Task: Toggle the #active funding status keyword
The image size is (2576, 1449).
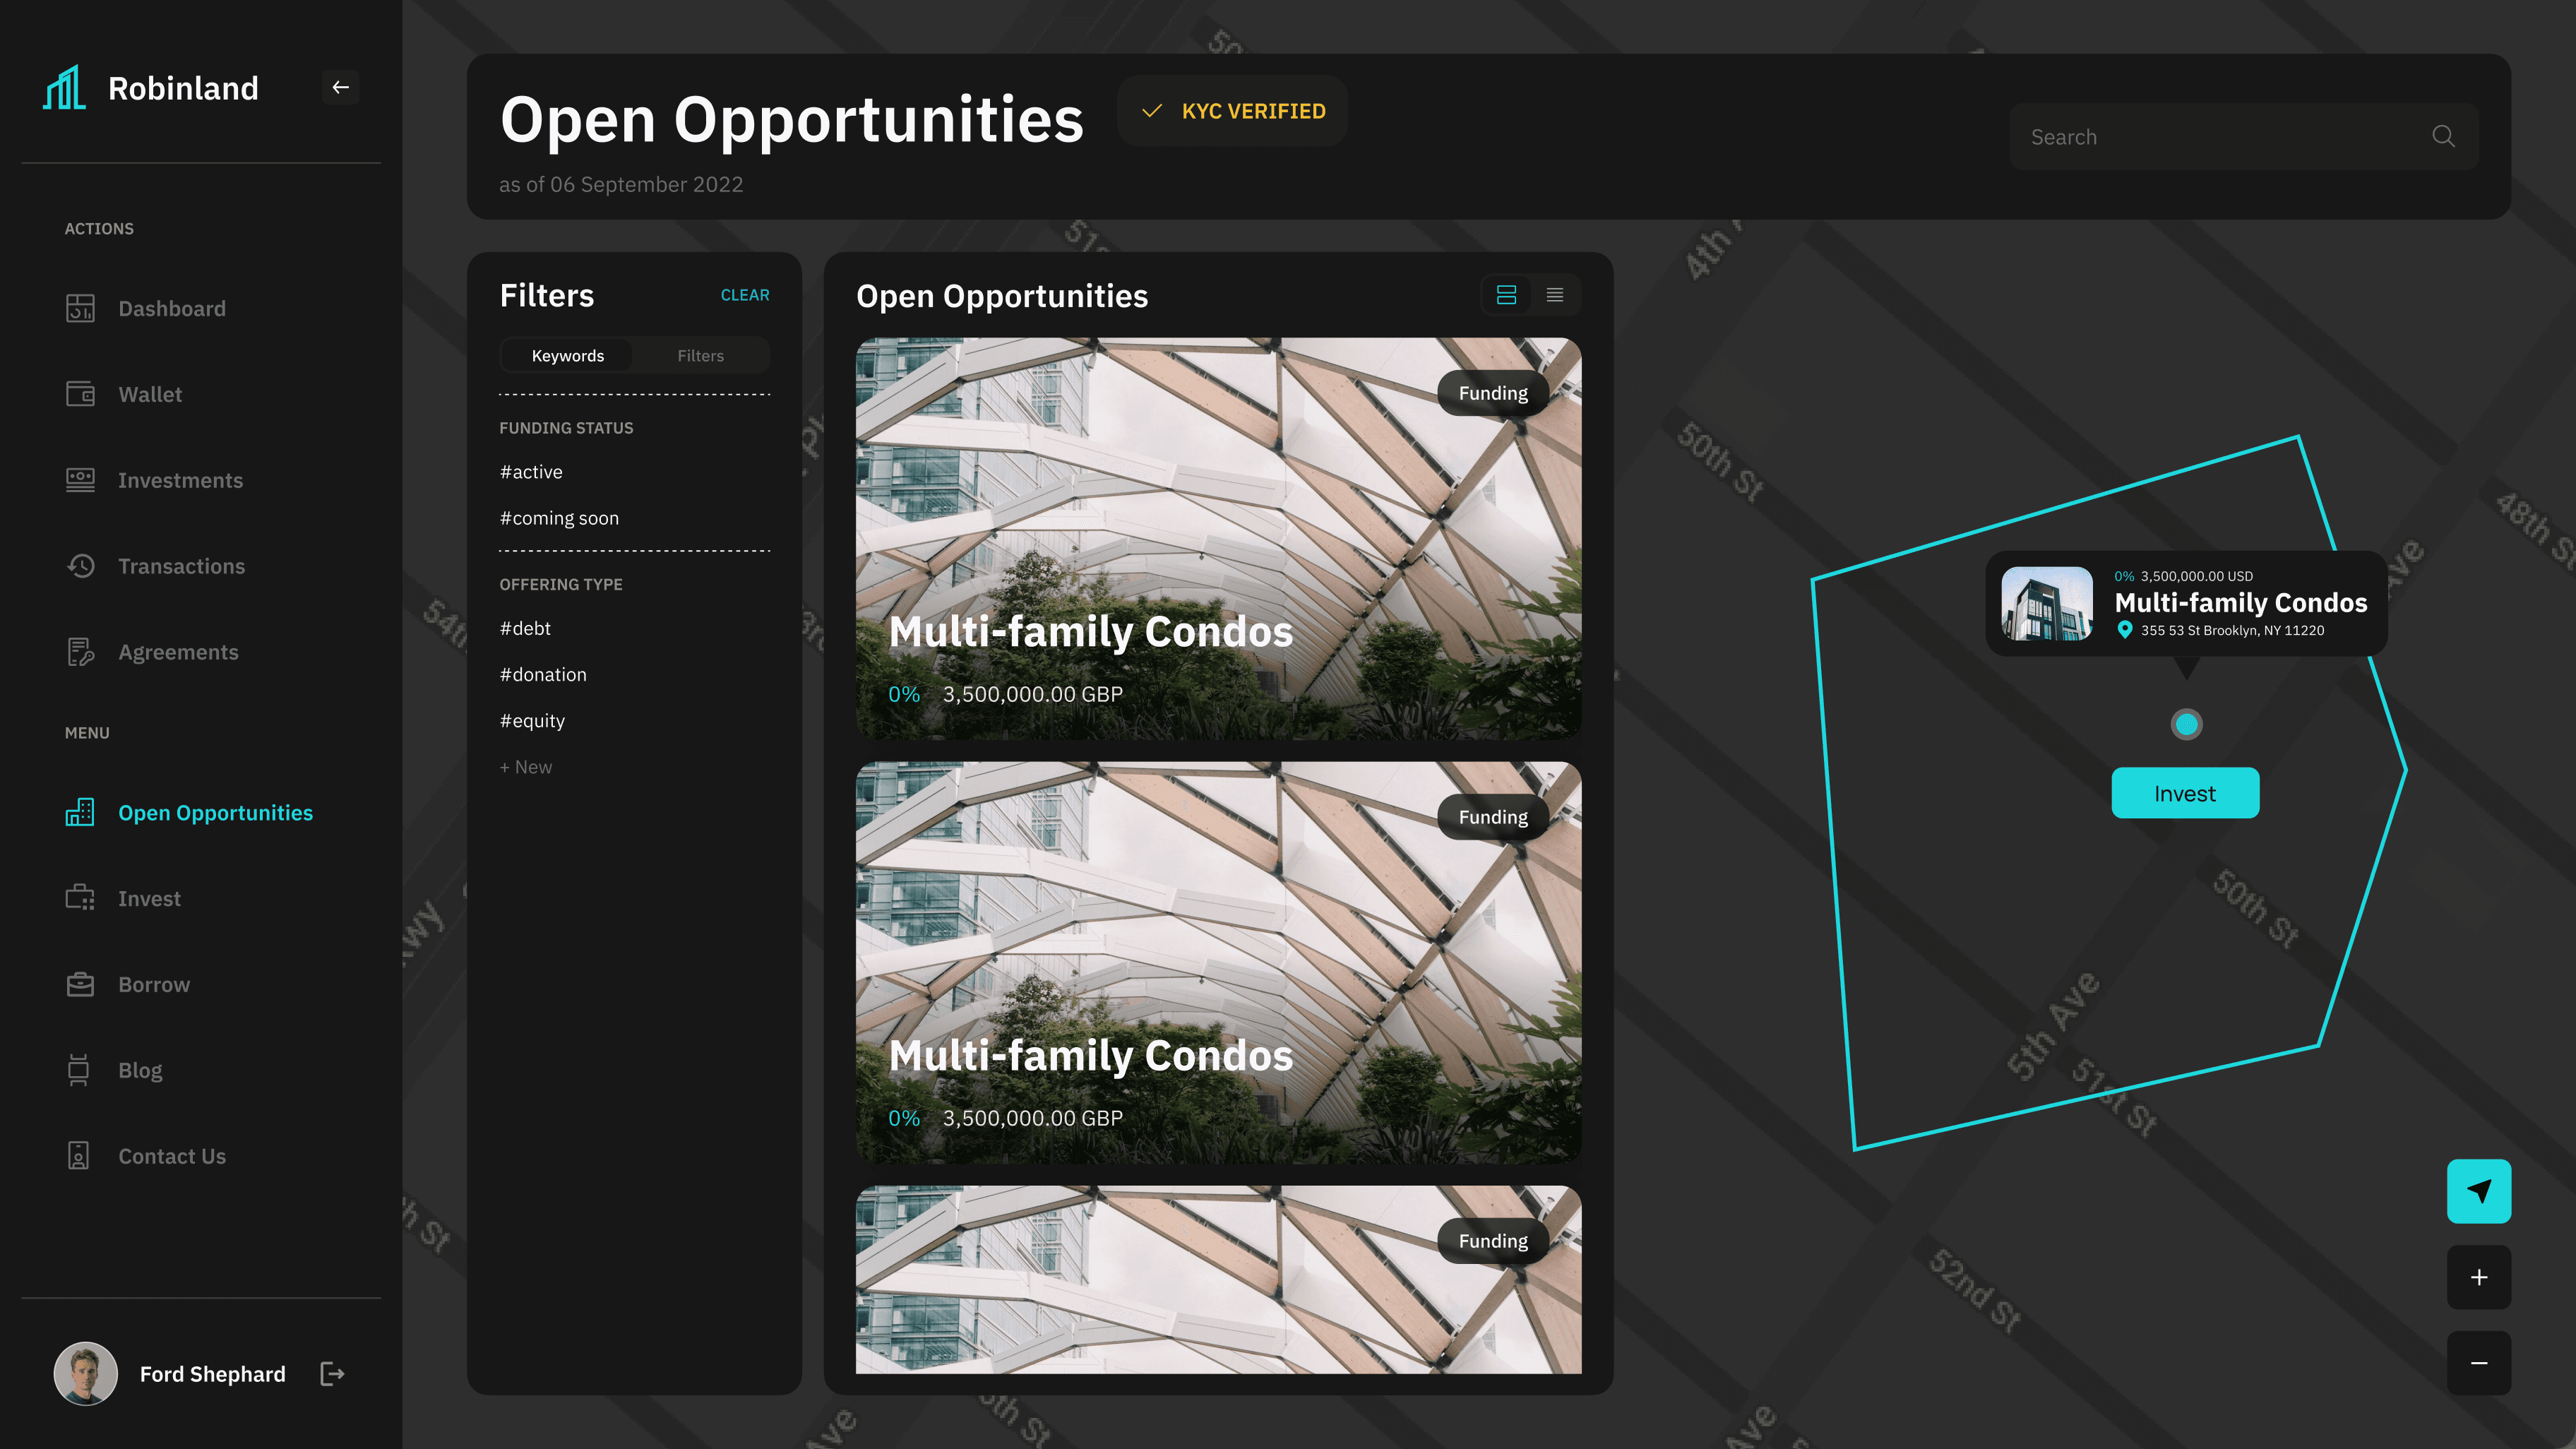Action: tap(531, 472)
